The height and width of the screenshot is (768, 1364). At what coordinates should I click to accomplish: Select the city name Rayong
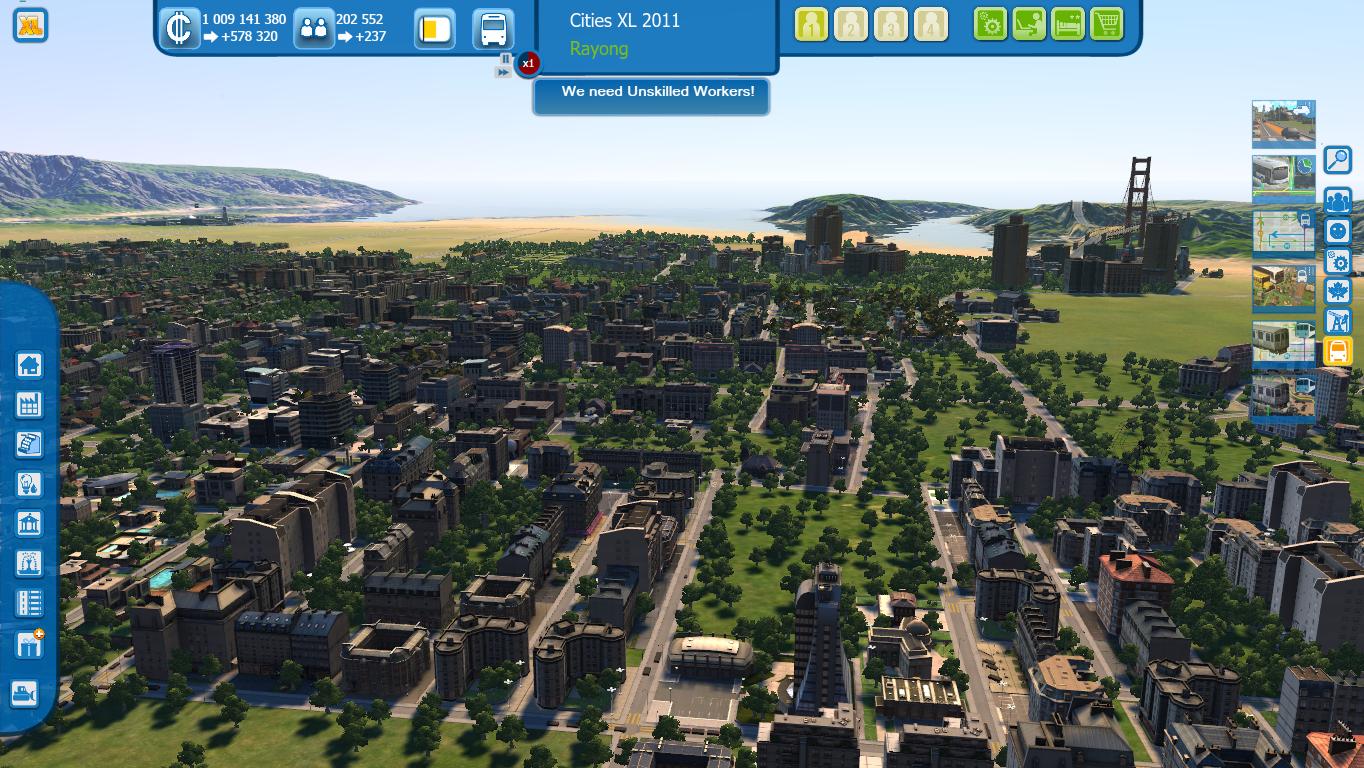[x=599, y=48]
